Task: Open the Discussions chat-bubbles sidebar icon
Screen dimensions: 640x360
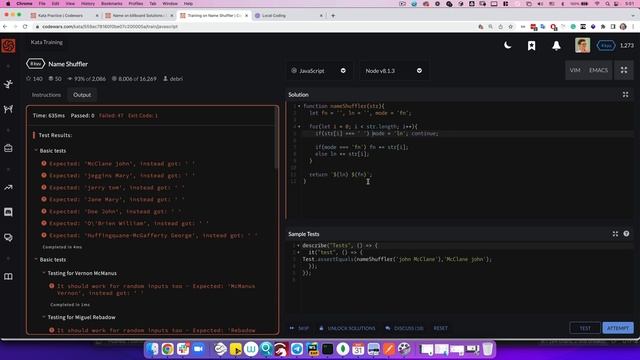Action: tap(8, 237)
